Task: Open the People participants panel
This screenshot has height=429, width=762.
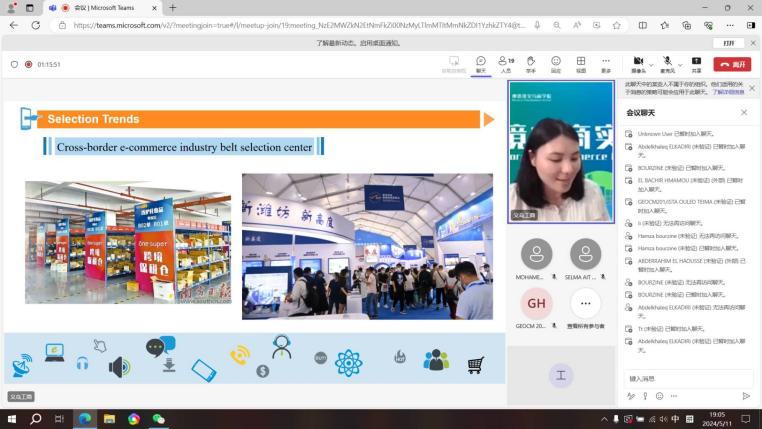Action: tap(506, 63)
